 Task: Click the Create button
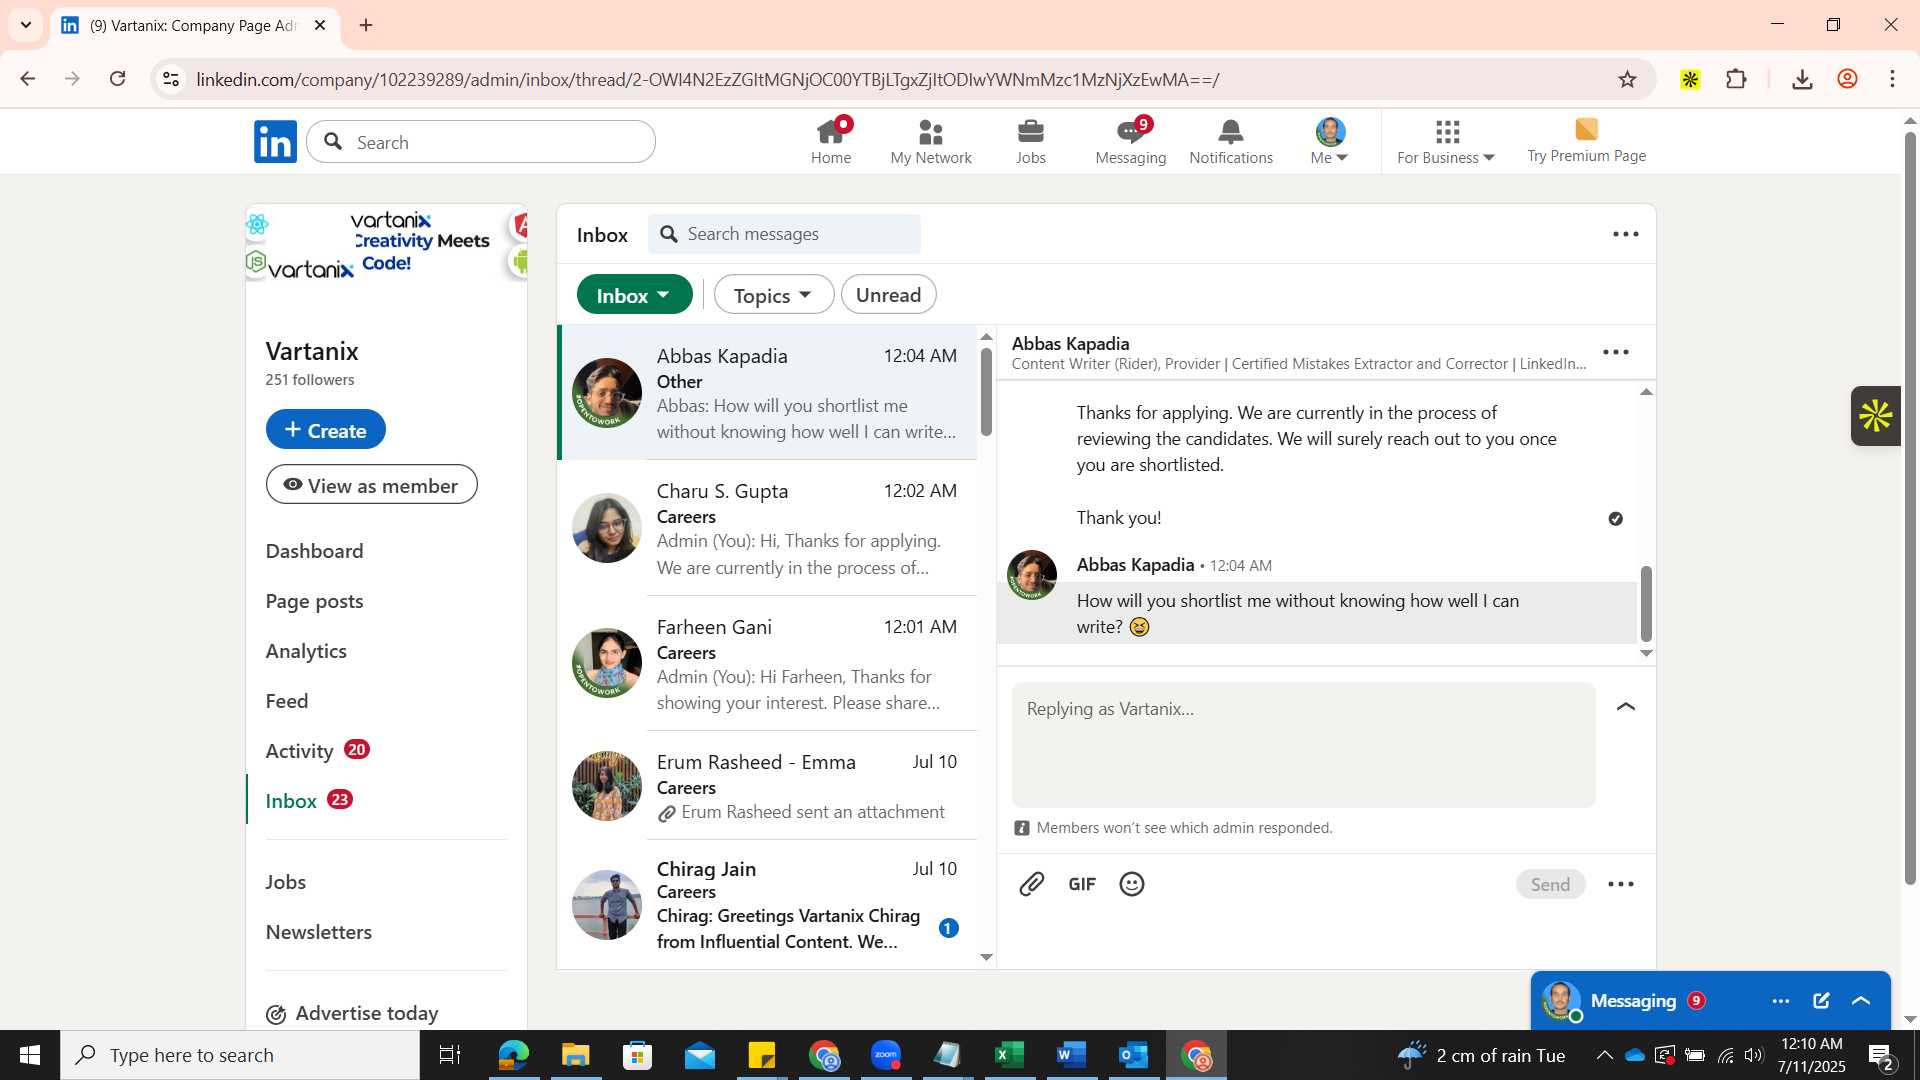(x=325, y=429)
